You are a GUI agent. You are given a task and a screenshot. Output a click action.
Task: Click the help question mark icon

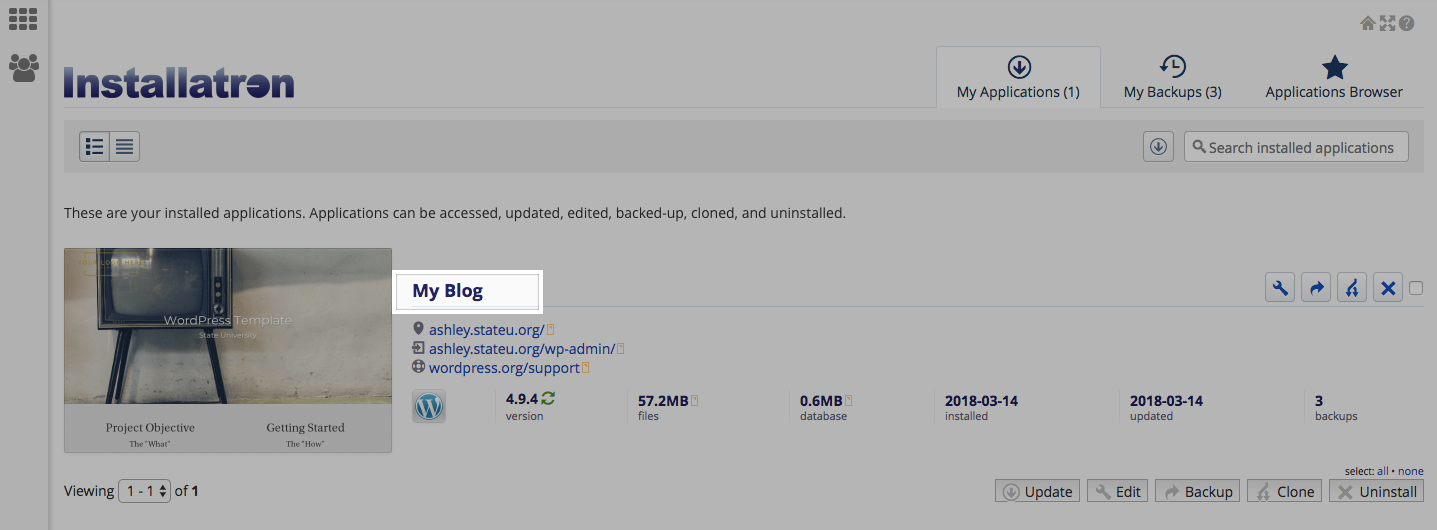(1407, 23)
